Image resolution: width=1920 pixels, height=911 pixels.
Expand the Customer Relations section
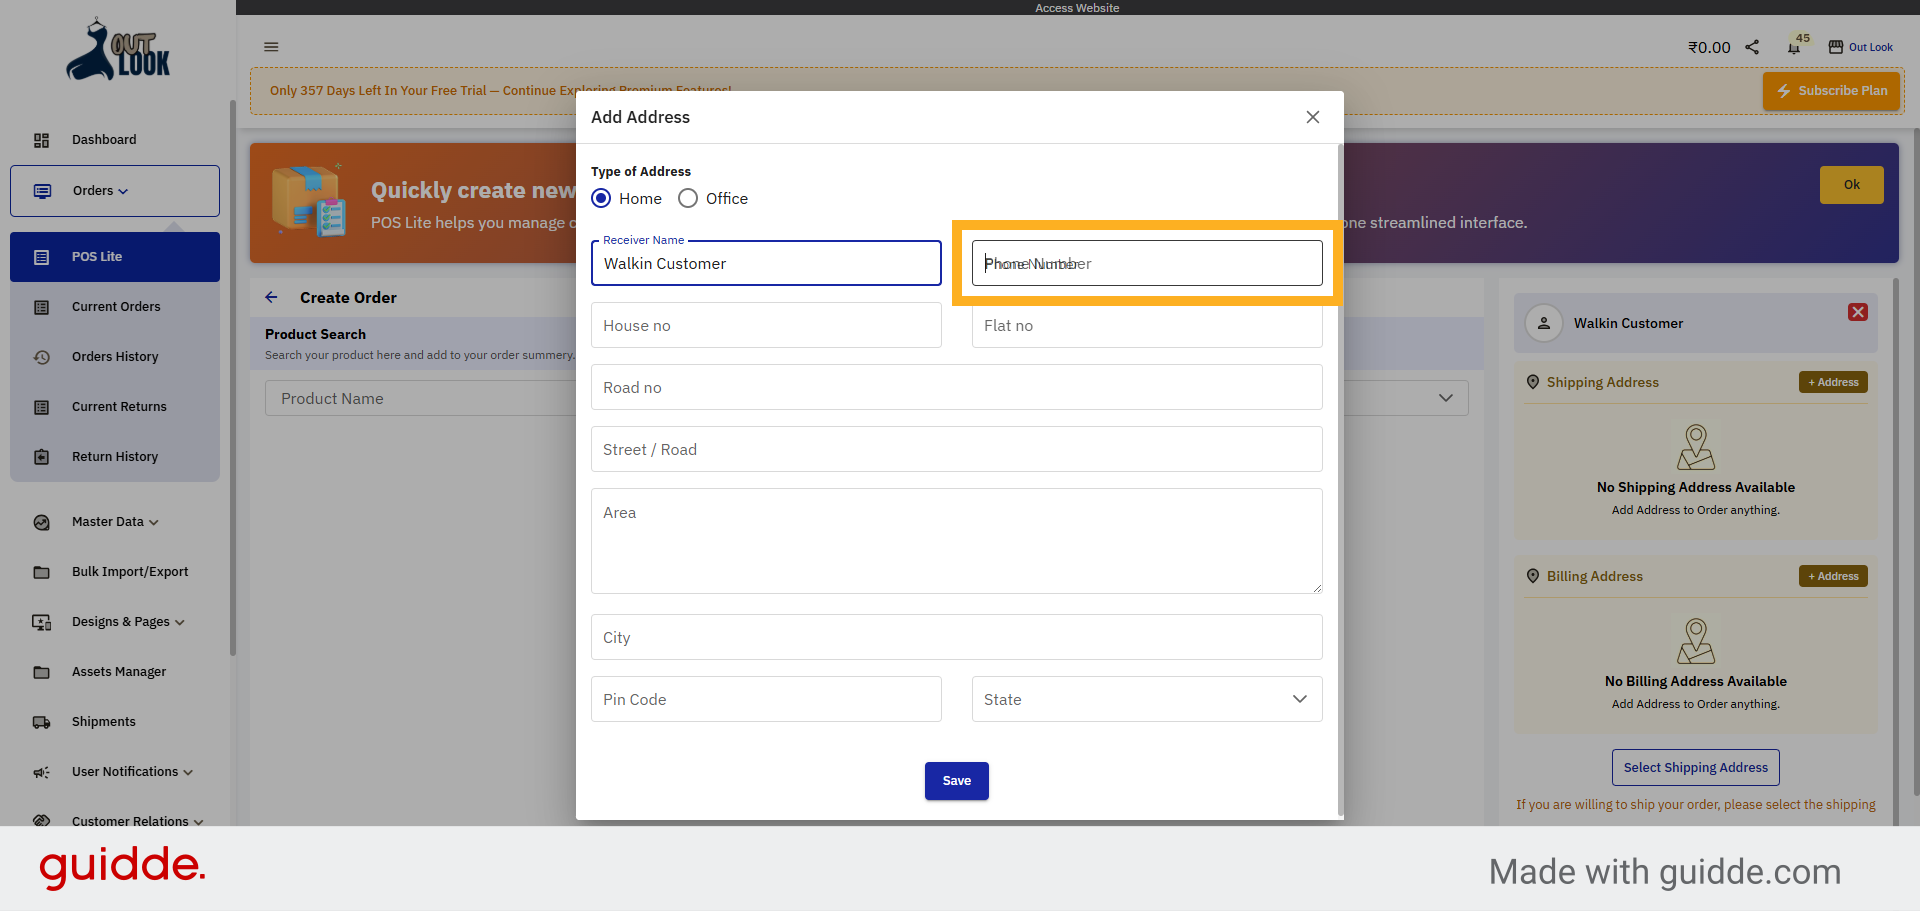pos(42,820)
